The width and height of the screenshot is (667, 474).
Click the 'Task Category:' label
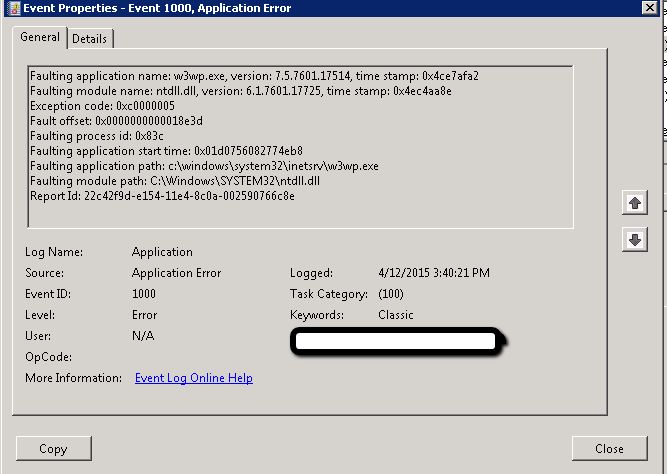[x=329, y=294]
